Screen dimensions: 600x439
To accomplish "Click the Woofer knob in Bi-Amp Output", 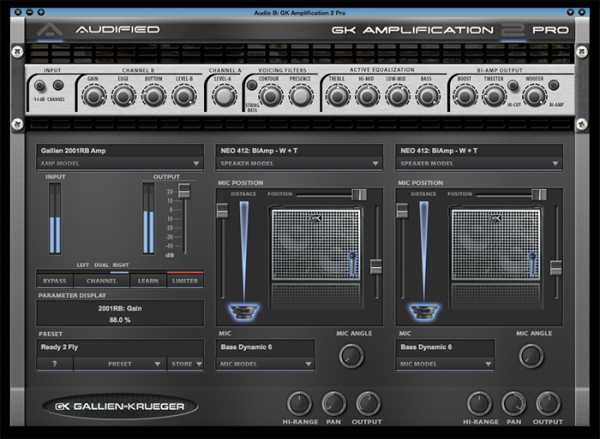I will coord(535,96).
